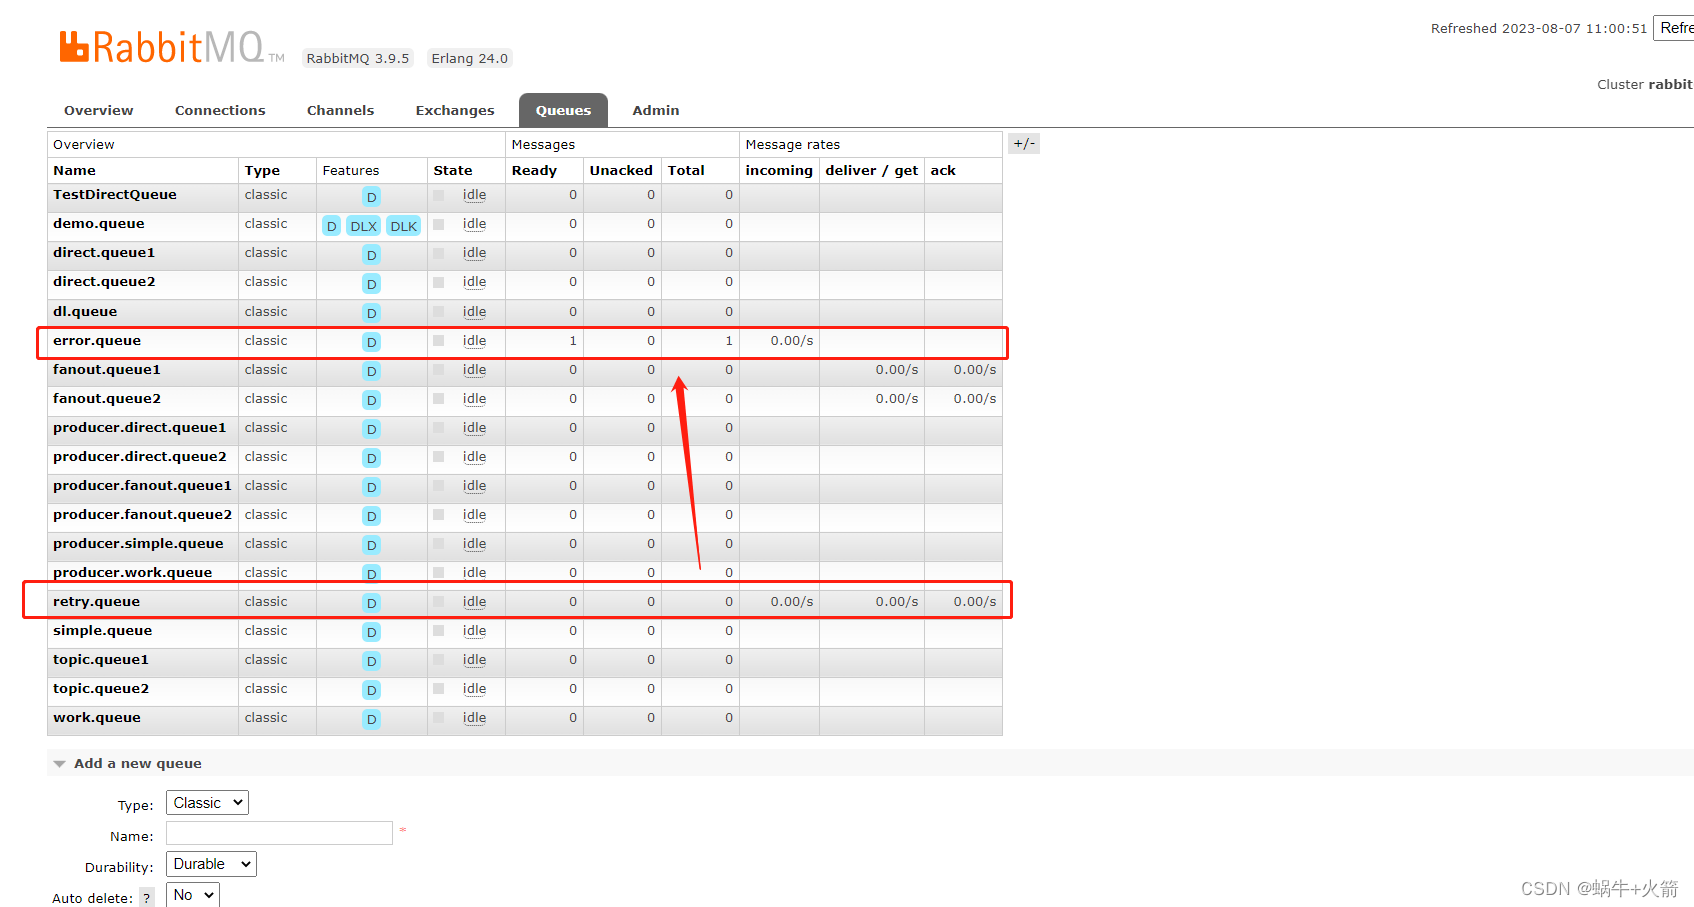
Task: Click the D badge for producer.direct.queue1
Action: click(371, 429)
